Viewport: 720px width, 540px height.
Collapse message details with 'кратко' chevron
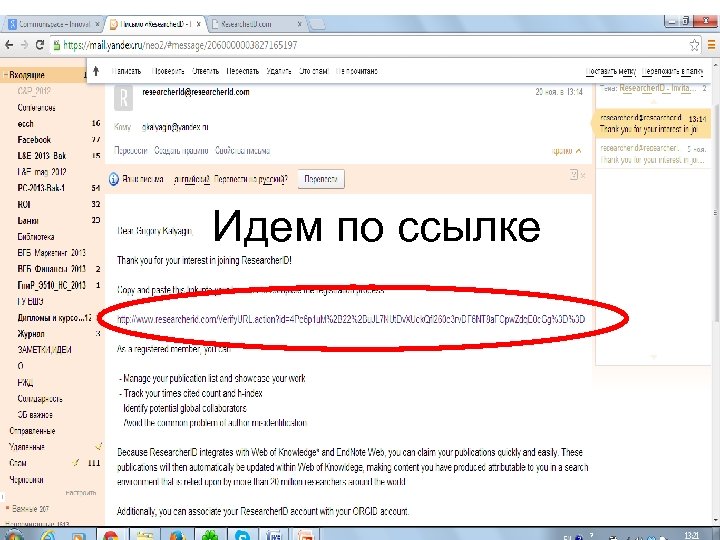click(567, 151)
